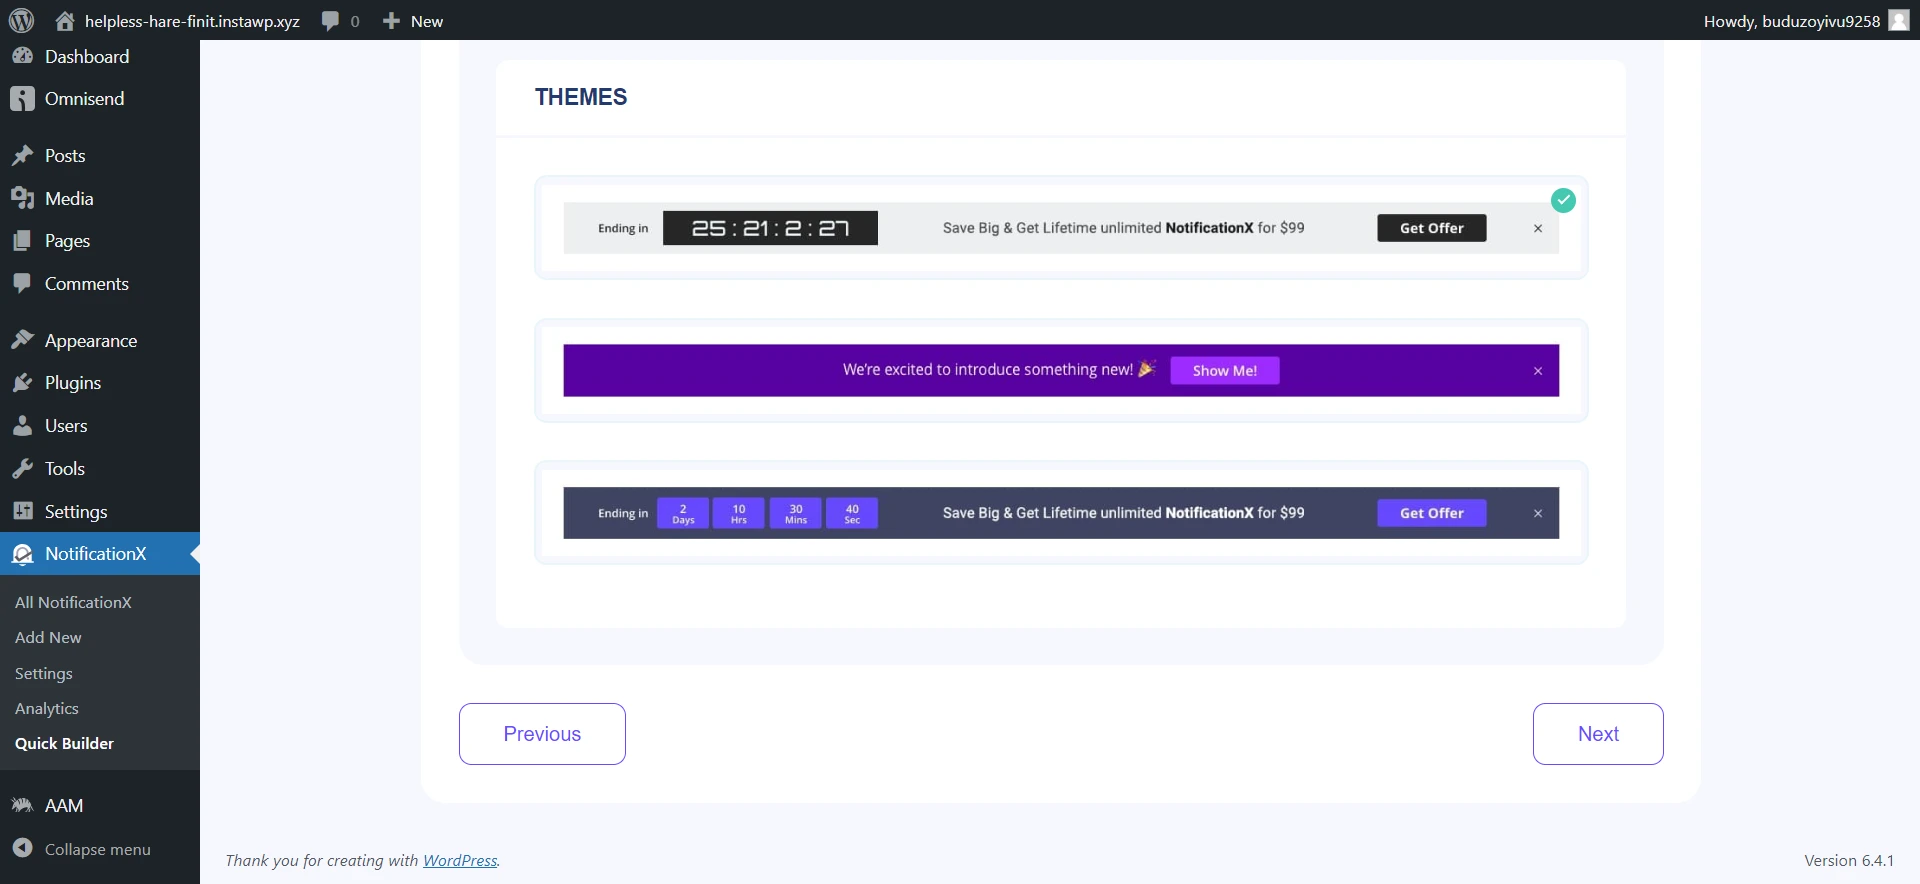Click Howdy, buduzoyivu9258 account menu
This screenshot has width=1920, height=884.
tap(1791, 21)
